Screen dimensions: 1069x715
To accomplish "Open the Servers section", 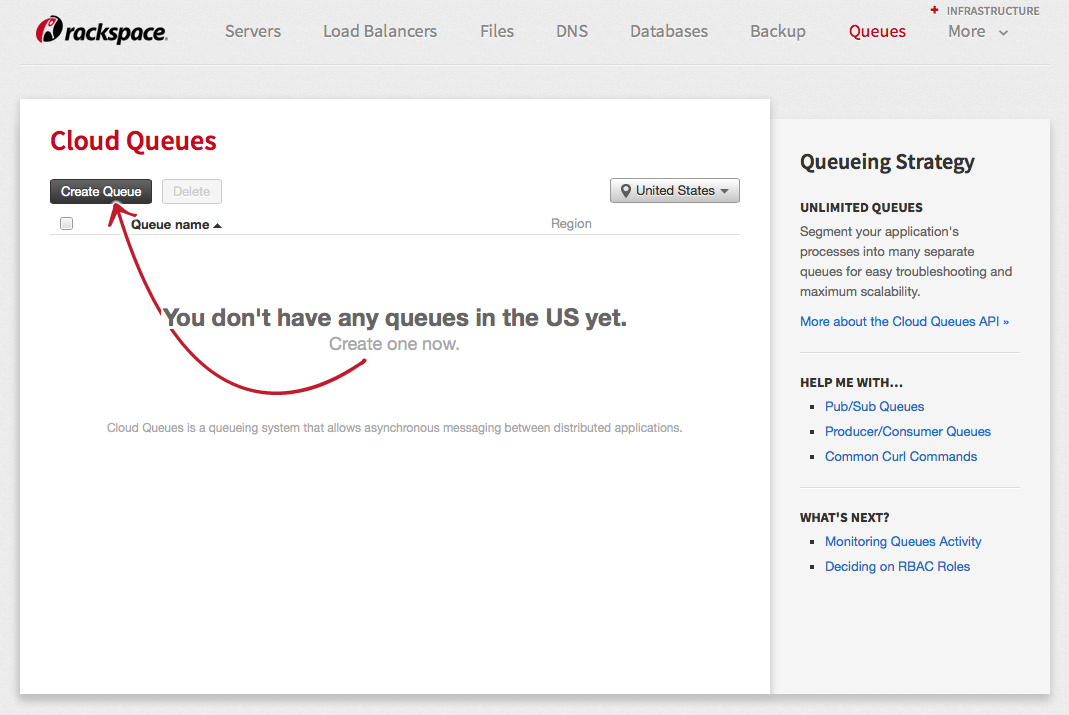I will (253, 31).
